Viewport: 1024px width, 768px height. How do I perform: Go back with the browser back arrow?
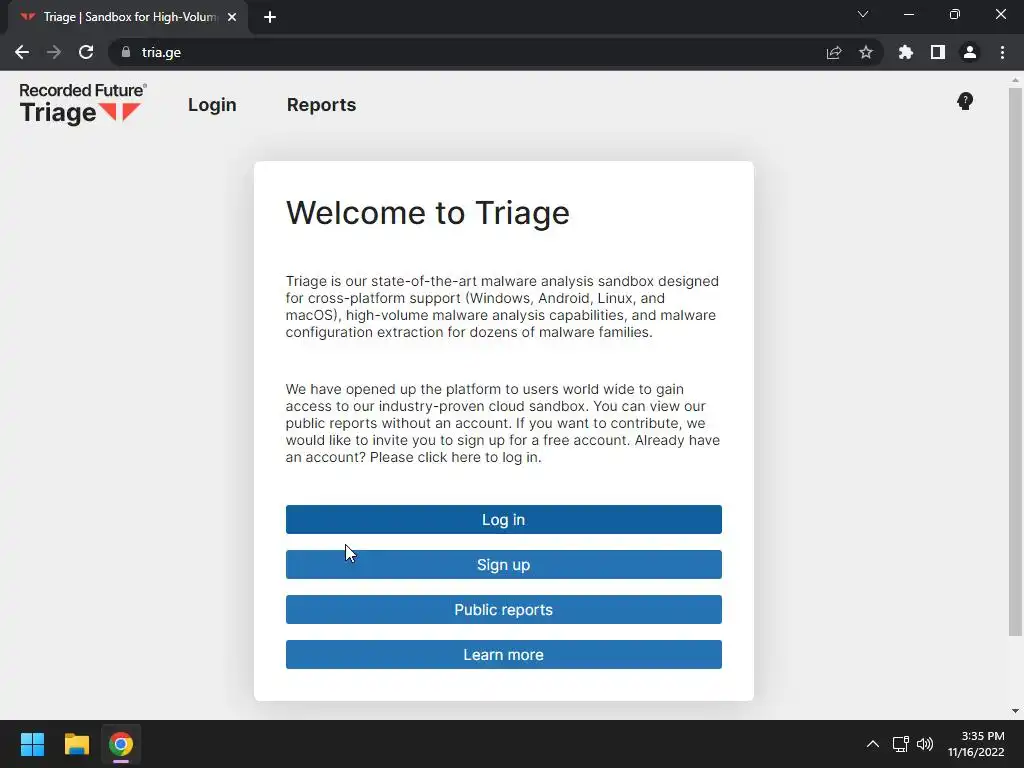coord(22,52)
